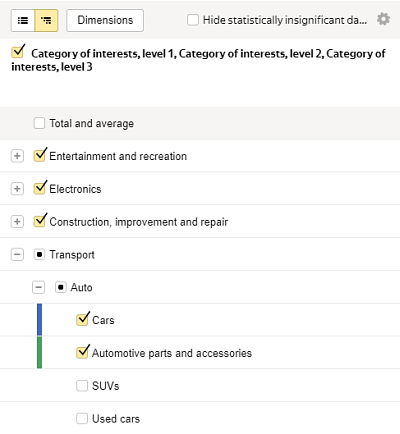Toggle the Auto partial checkbox

(60, 287)
